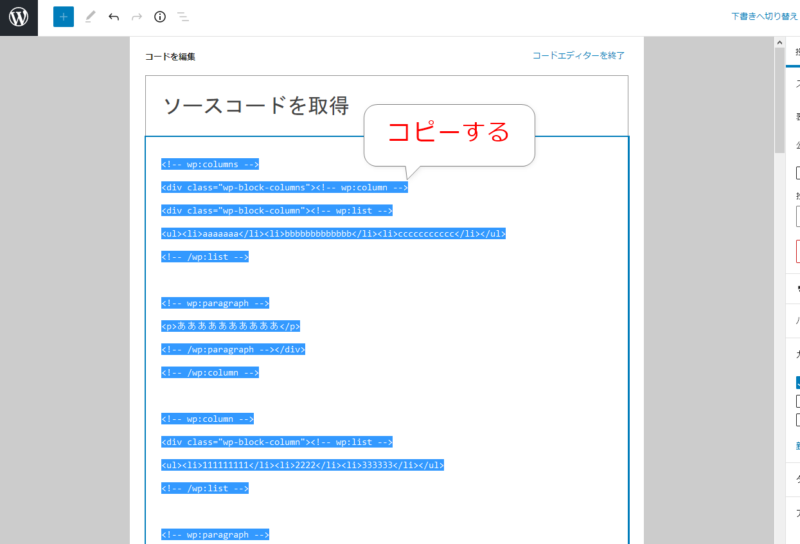Undo the last change
This screenshot has width=800, height=544.
pos(113,17)
